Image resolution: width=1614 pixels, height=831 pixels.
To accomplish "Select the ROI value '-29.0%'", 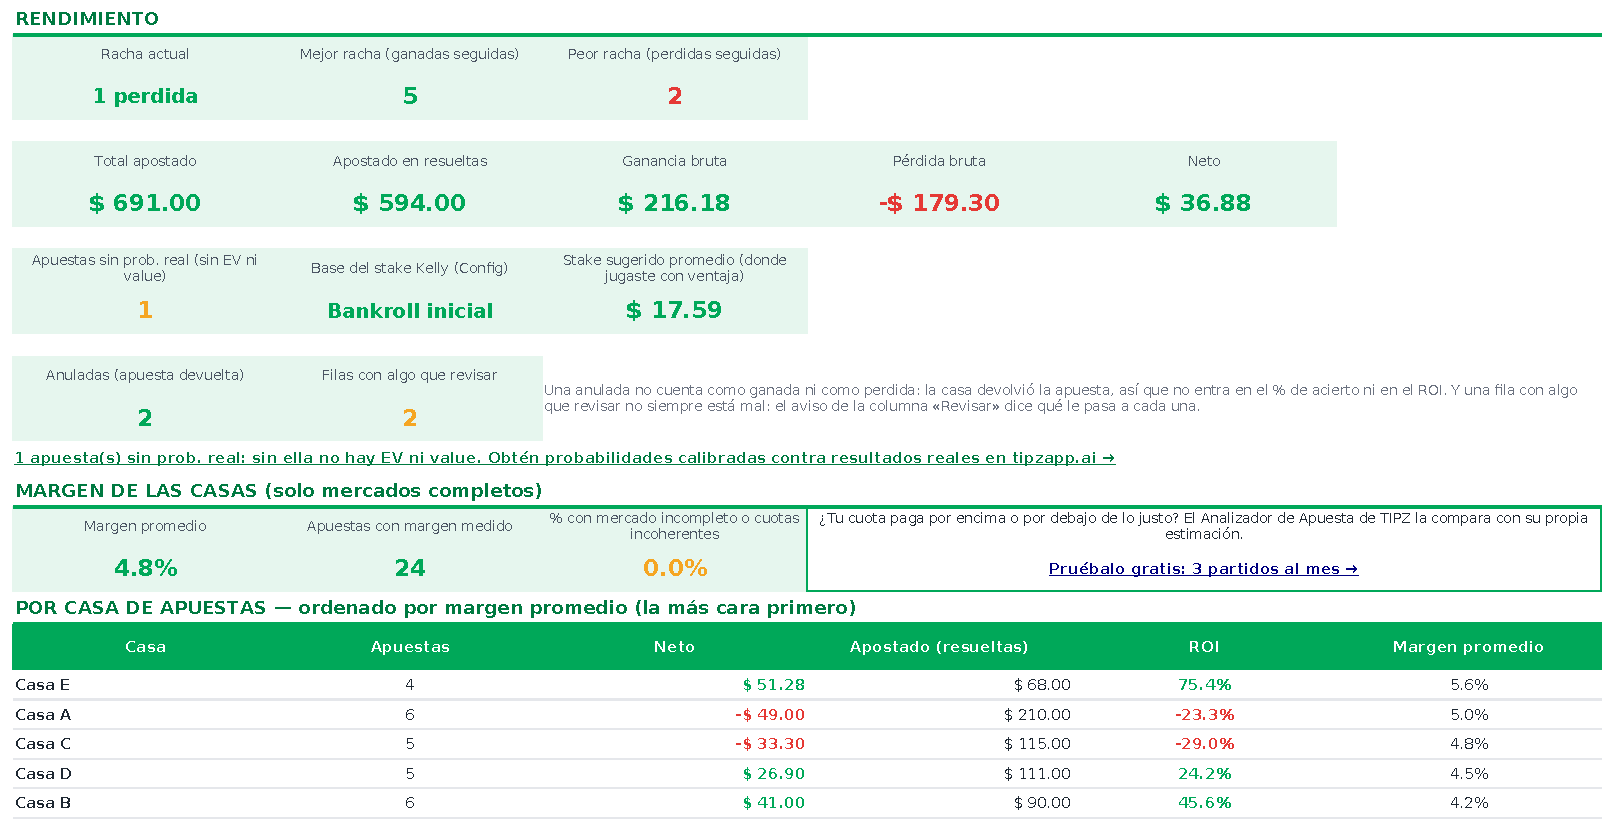I will click(x=1204, y=744).
